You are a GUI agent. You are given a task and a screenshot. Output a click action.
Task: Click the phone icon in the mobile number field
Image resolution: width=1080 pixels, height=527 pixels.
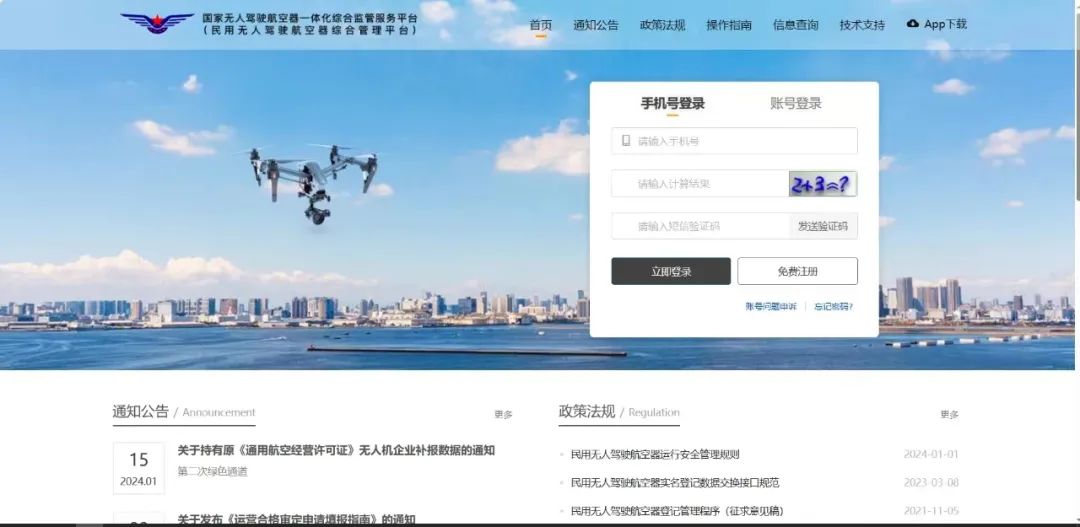(x=626, y=141)
